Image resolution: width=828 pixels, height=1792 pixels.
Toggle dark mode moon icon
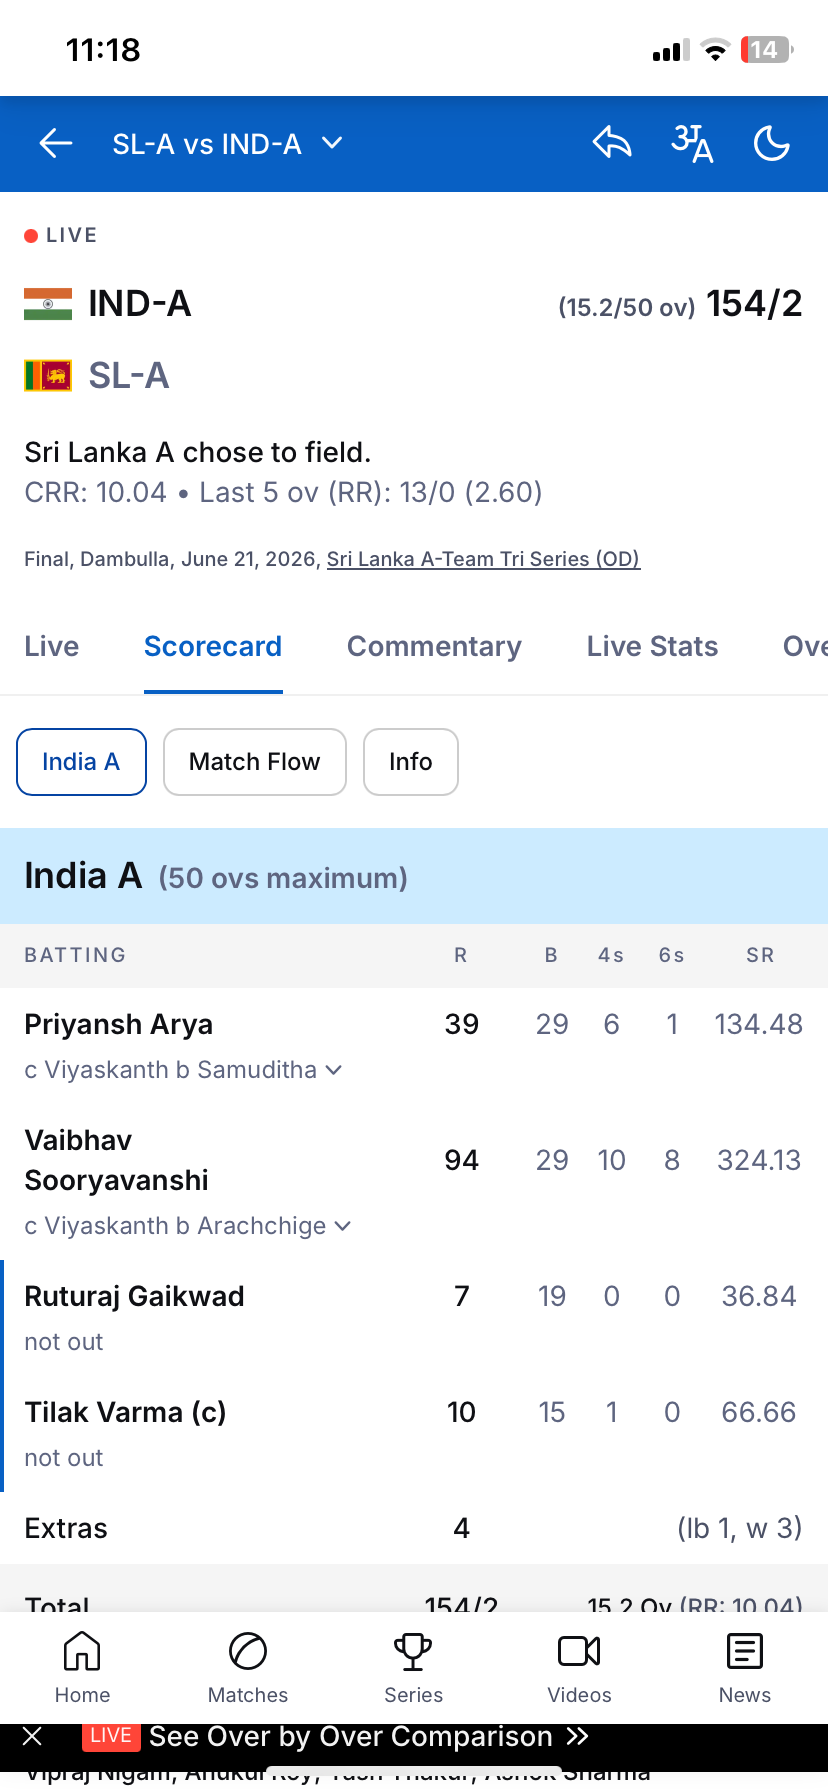click(x=772, y=143)
